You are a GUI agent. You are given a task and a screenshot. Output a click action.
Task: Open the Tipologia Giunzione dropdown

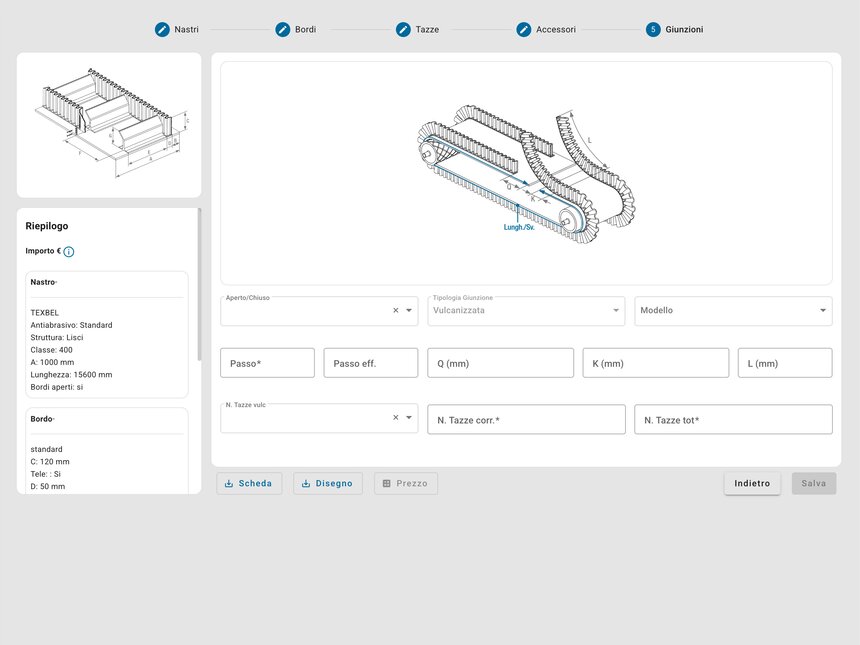click(525, 311)
